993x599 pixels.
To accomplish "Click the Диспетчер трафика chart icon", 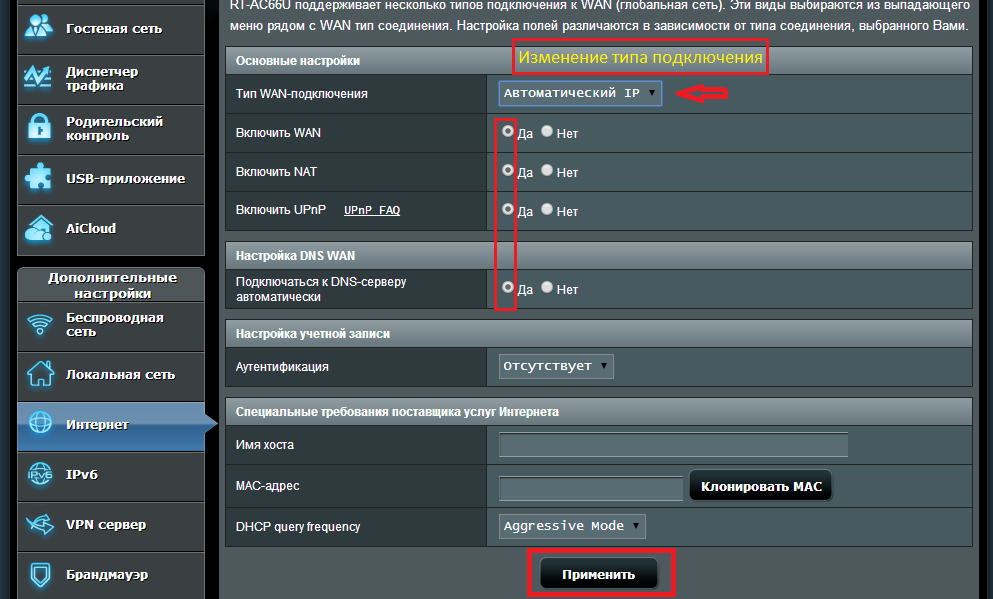I will [38, 79].
